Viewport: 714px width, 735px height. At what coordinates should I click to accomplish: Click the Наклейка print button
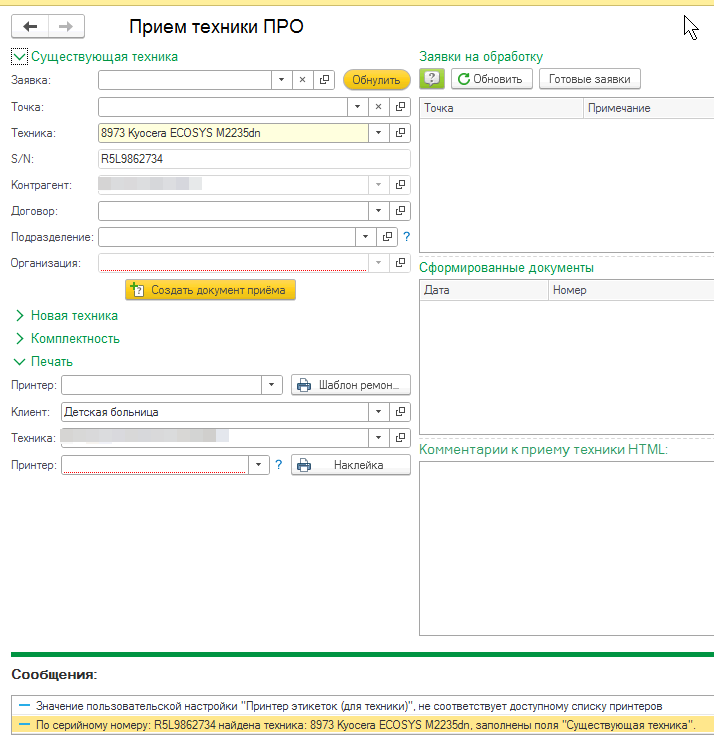click(x=350, y=465)
